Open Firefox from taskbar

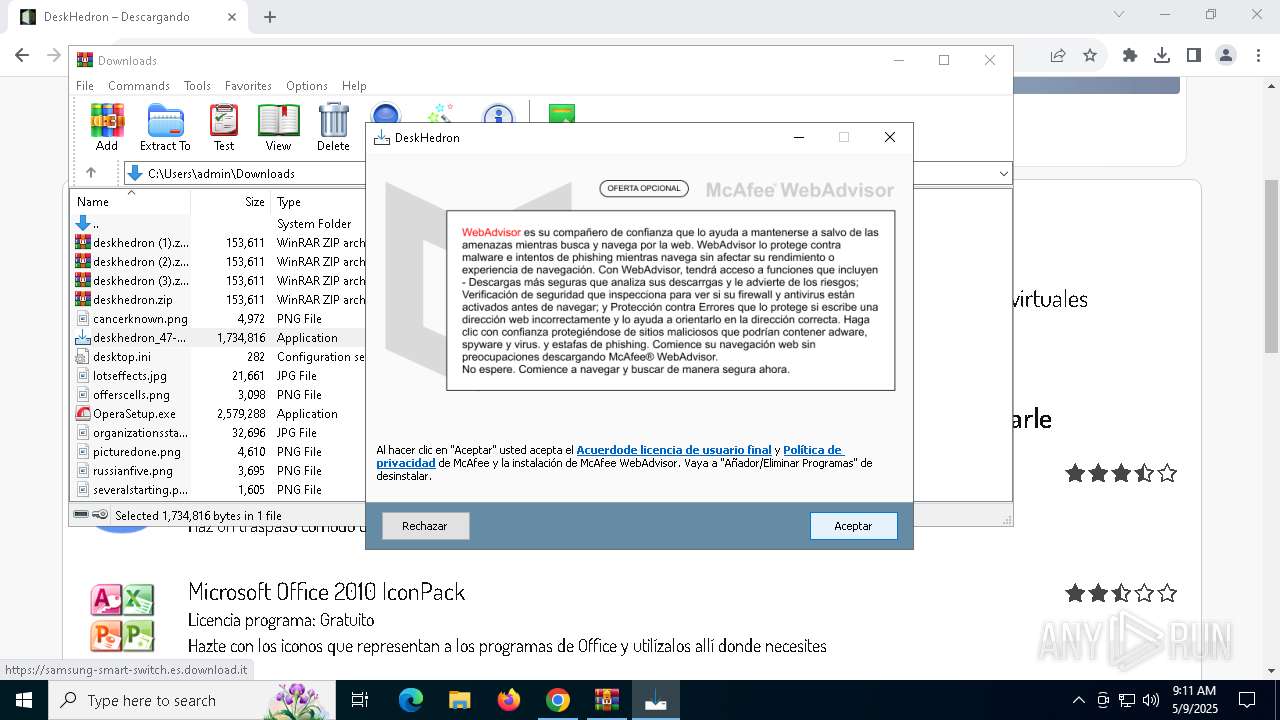tap(509, 700)
